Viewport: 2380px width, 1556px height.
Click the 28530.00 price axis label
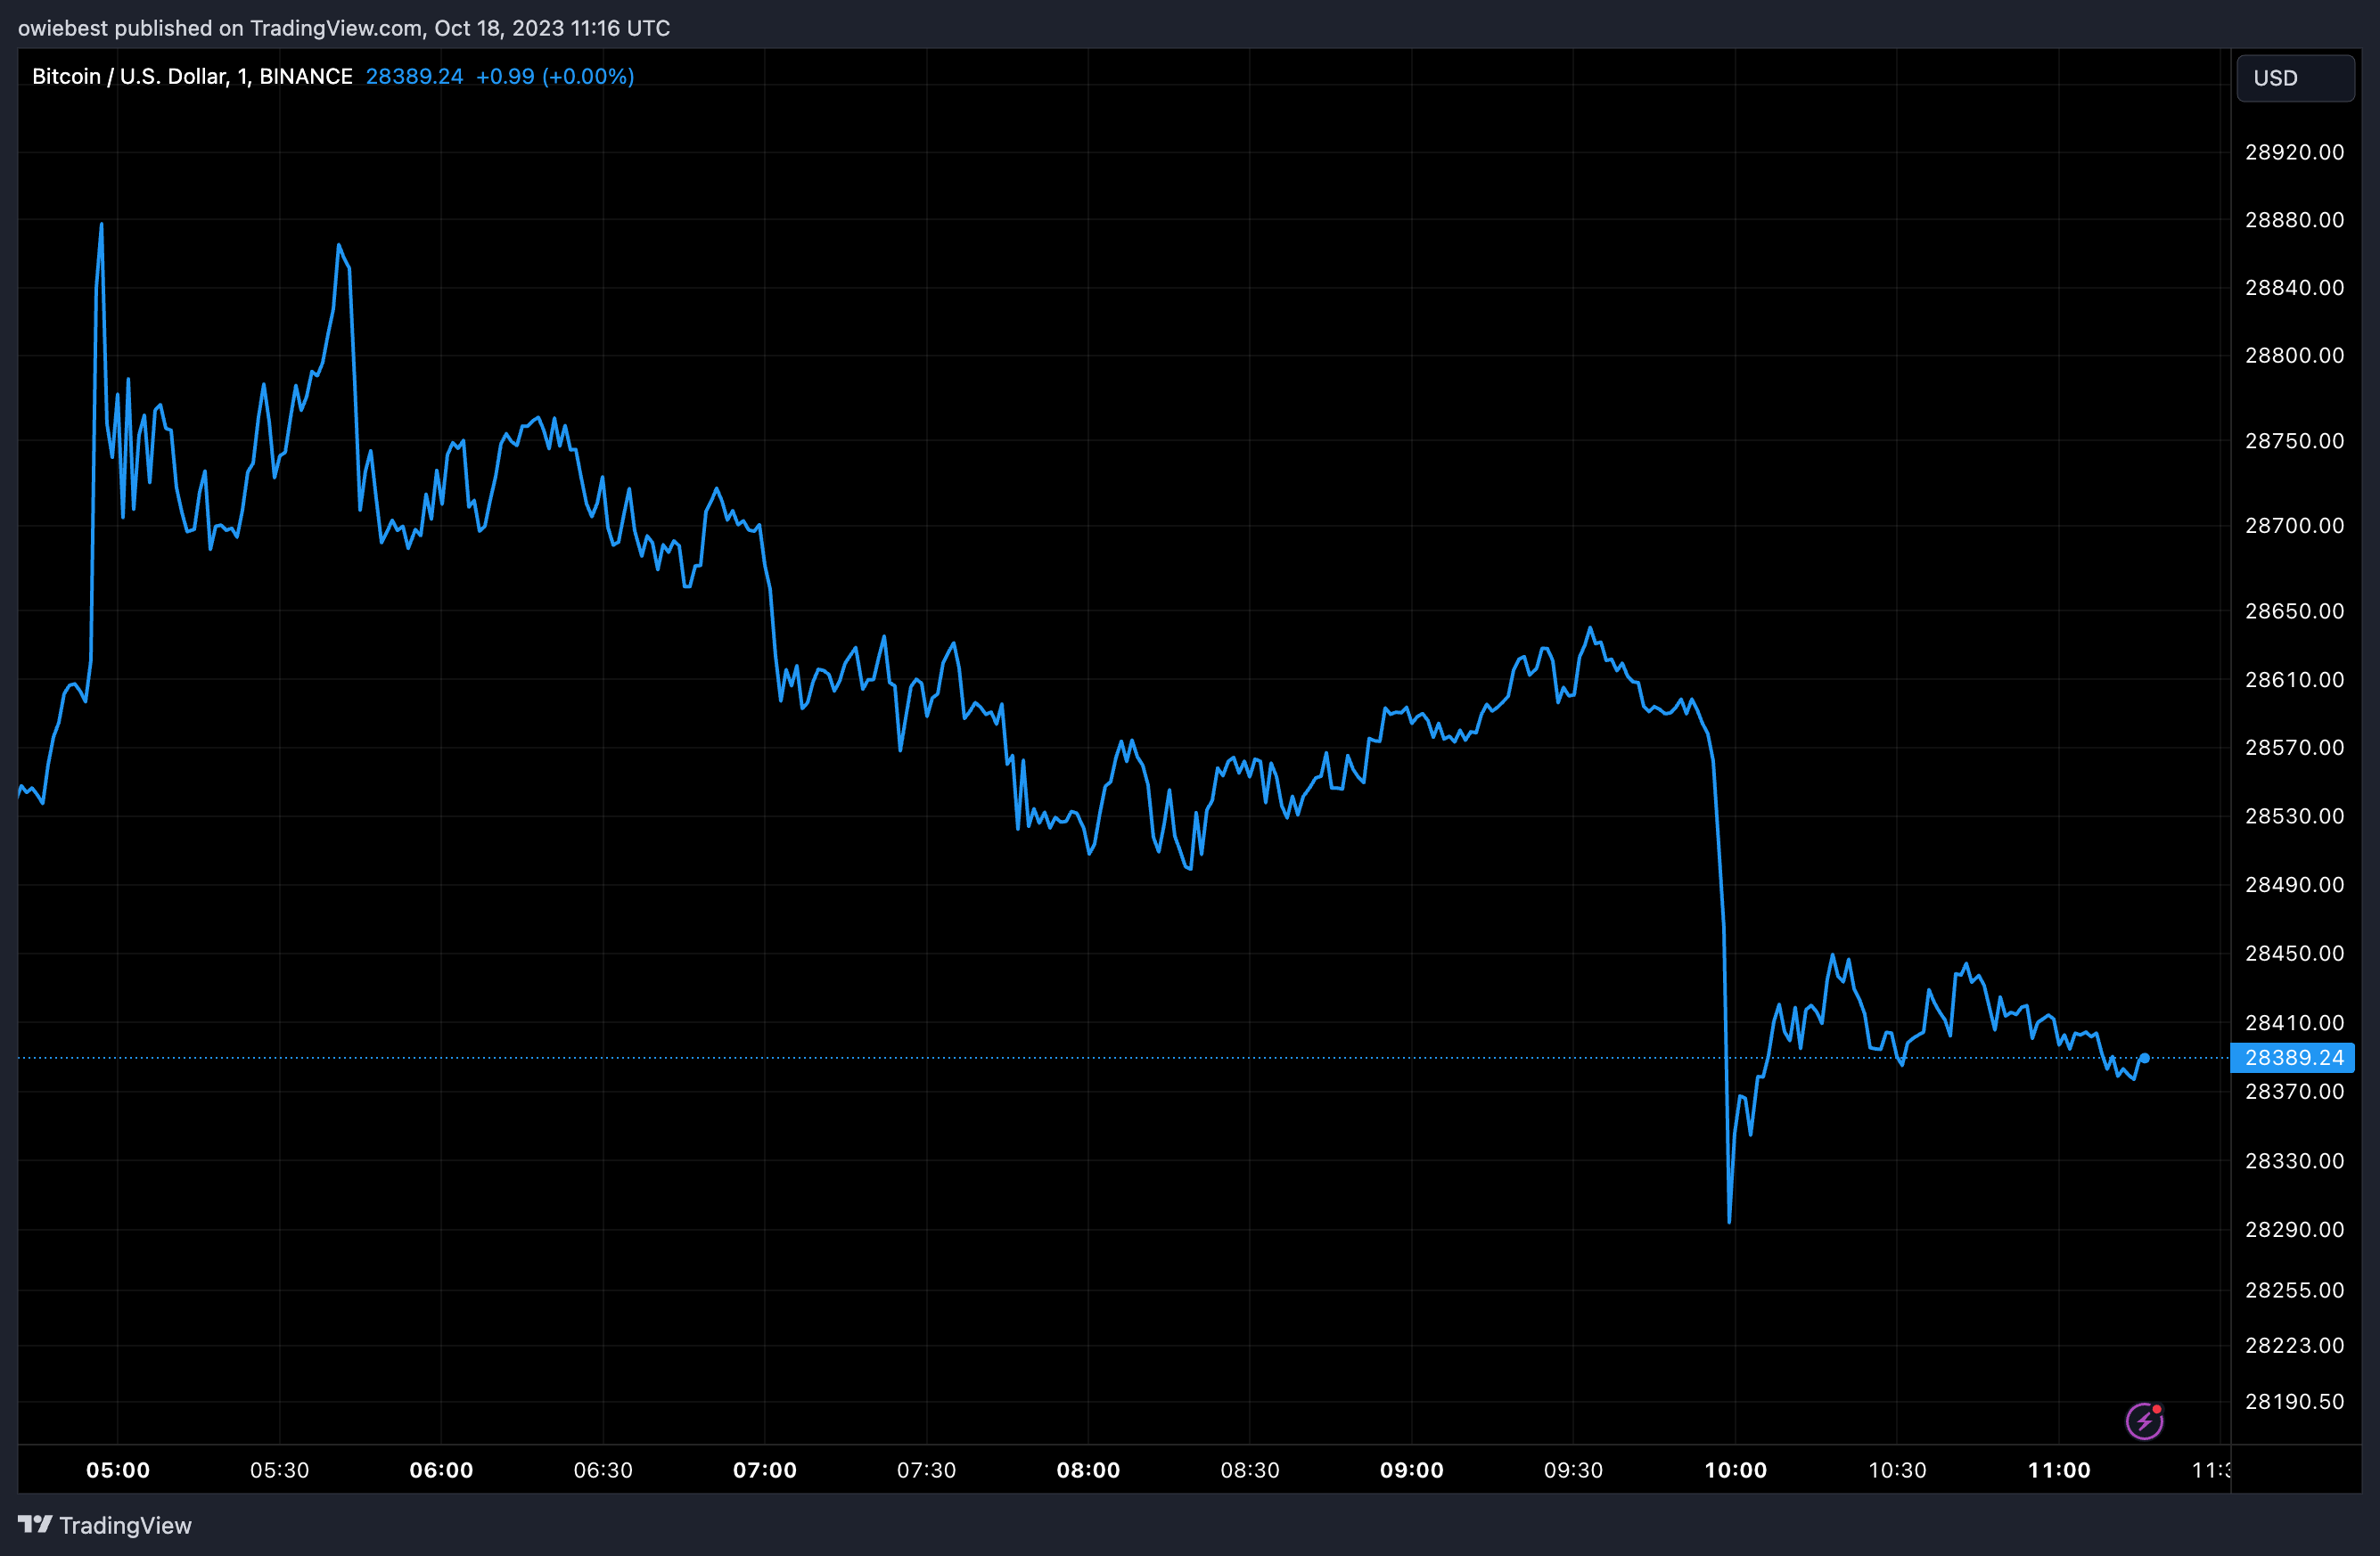[2294, 816]
